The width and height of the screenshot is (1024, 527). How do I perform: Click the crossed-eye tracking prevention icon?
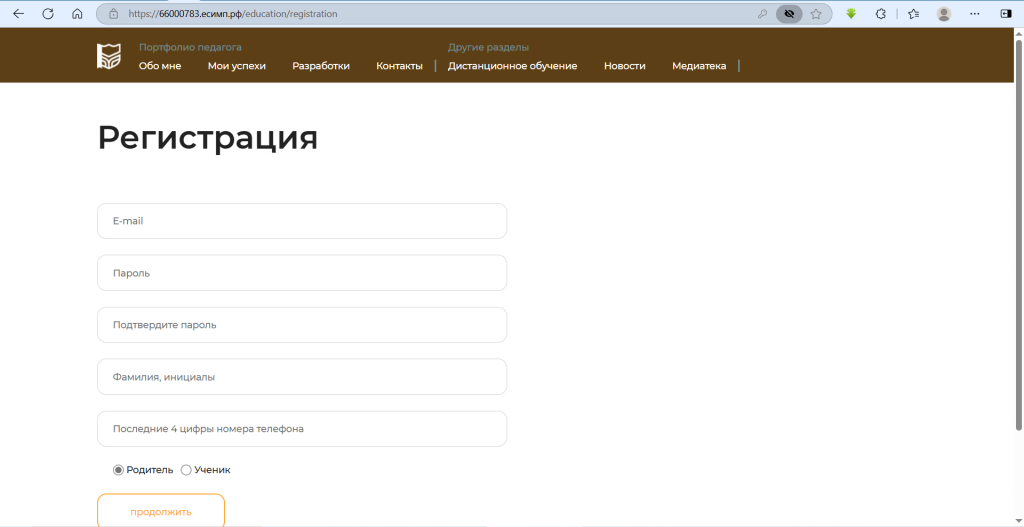tap(789, 14)
